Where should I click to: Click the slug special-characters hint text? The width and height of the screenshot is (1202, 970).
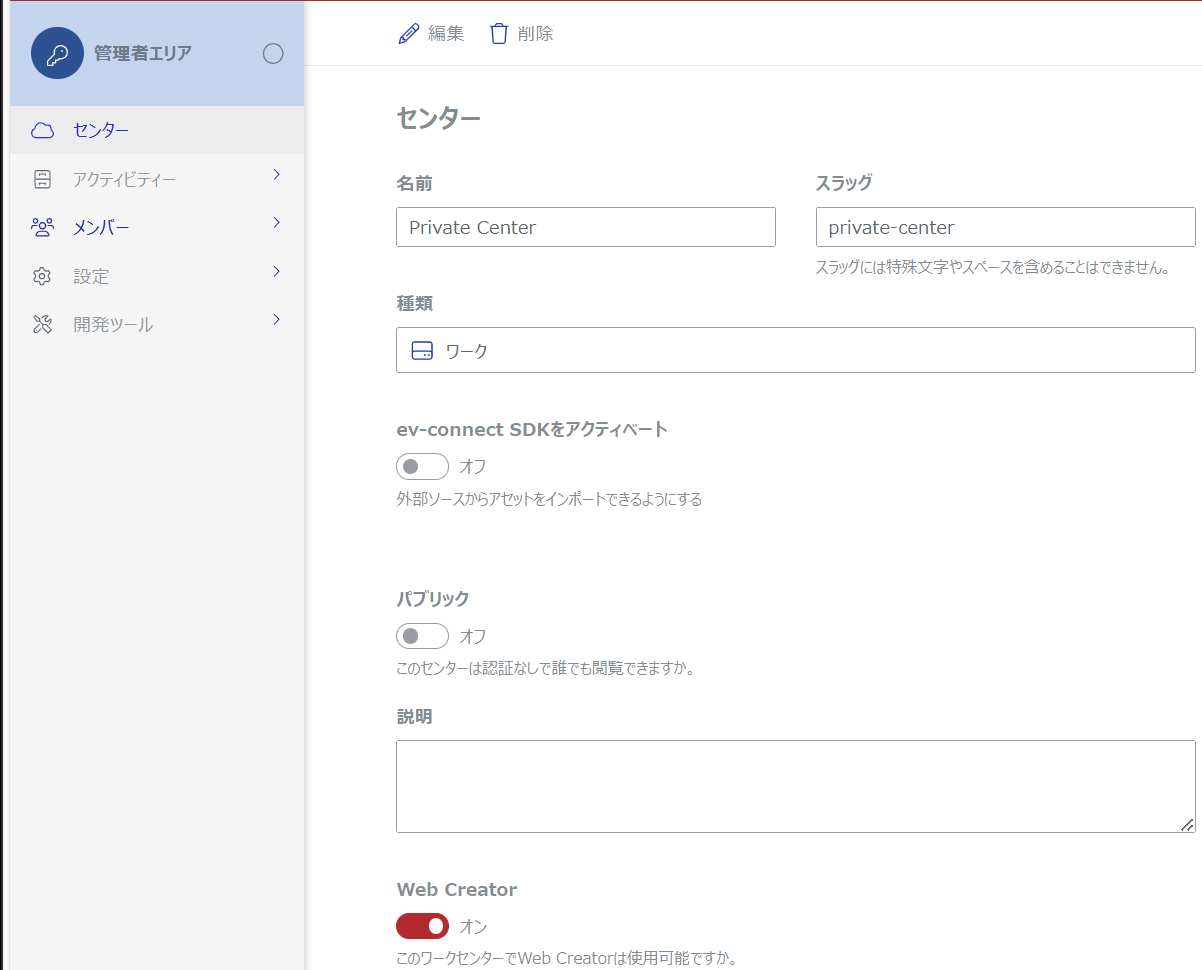[993, 268]
